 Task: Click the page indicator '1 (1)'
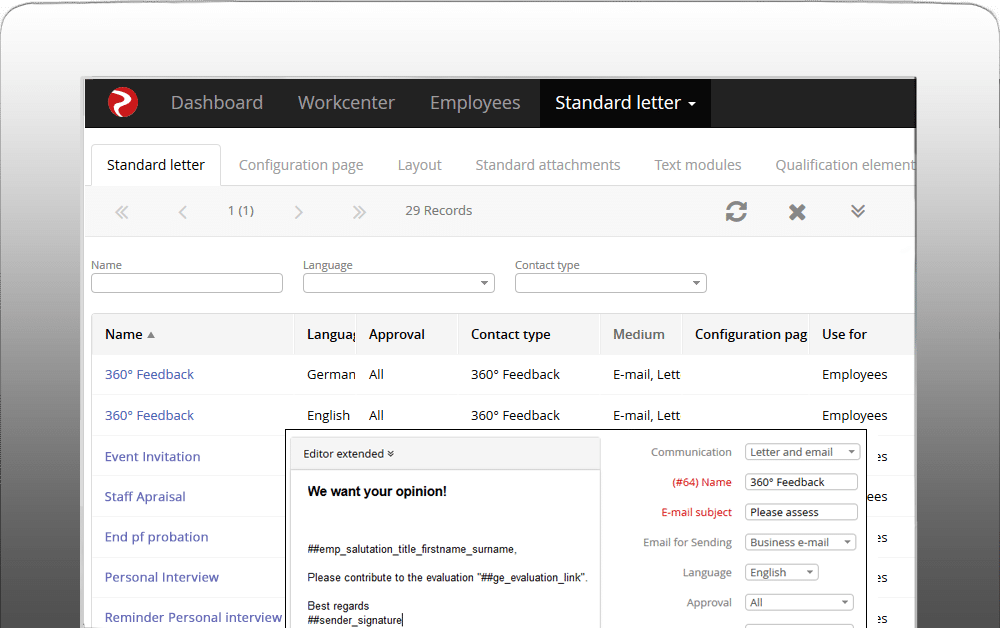pyautogui.click(x=241, y=211)
